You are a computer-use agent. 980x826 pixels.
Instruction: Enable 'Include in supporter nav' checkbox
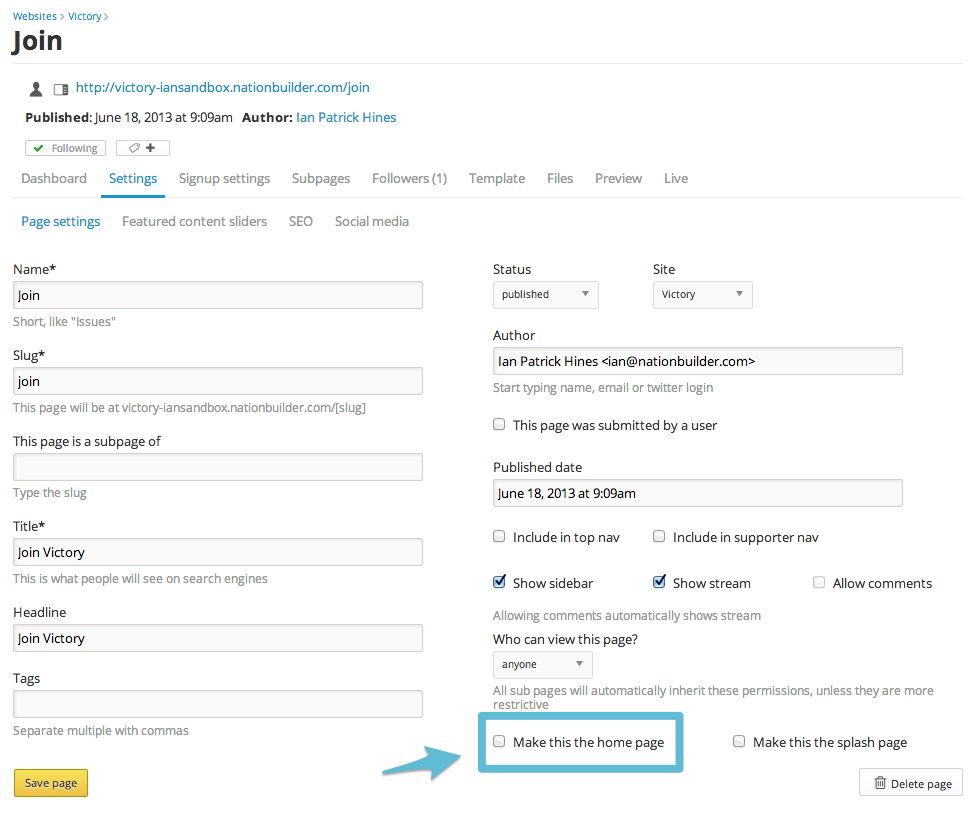[659, 537]
